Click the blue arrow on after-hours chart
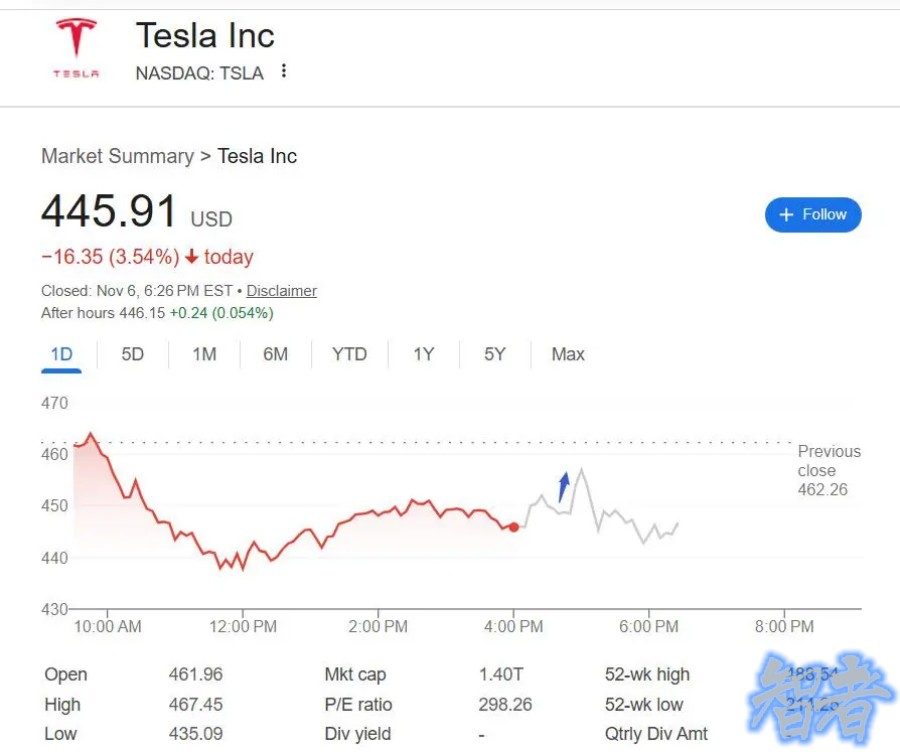900x752 pixels. coord(563,486)
